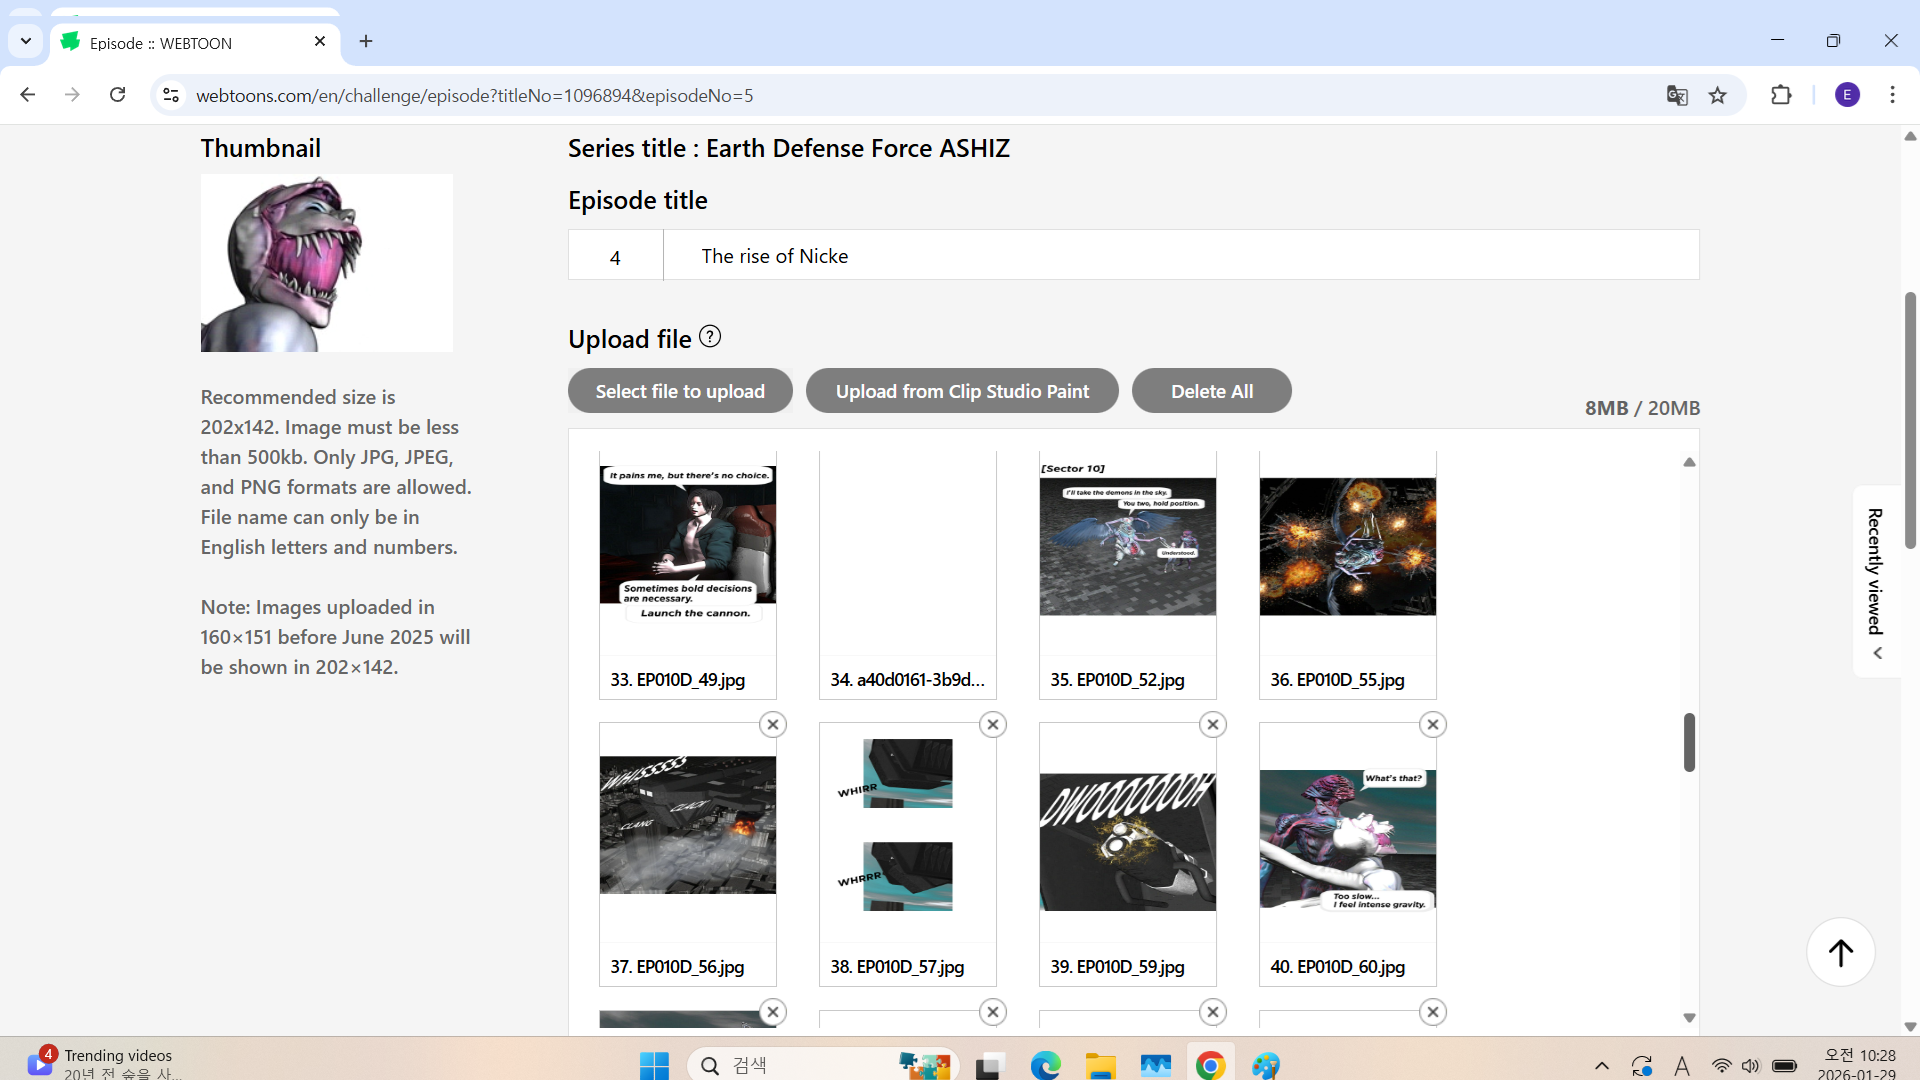Open Chrome profile avatar E
Viewport: 1920px width, 1080px height.
[1847, 95]
